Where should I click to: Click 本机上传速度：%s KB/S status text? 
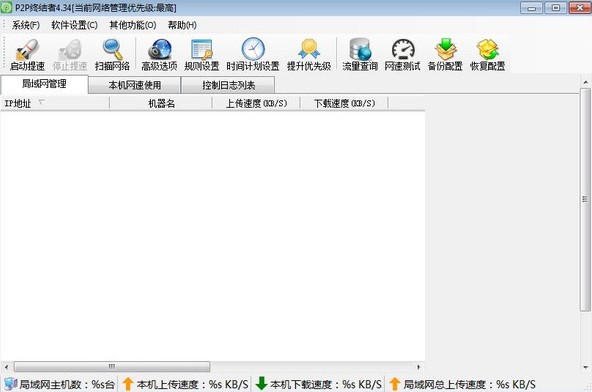pos(193,384)
